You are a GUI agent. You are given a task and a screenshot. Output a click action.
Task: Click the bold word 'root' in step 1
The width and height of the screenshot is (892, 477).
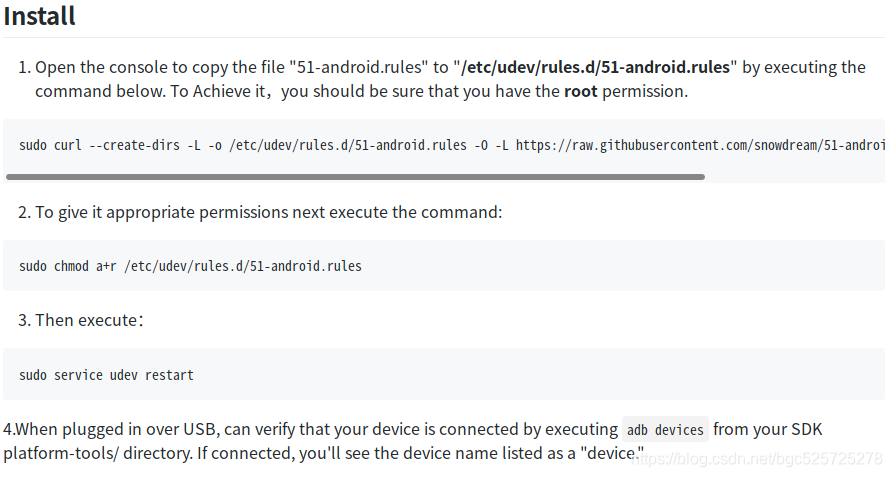tap(580, 91)
